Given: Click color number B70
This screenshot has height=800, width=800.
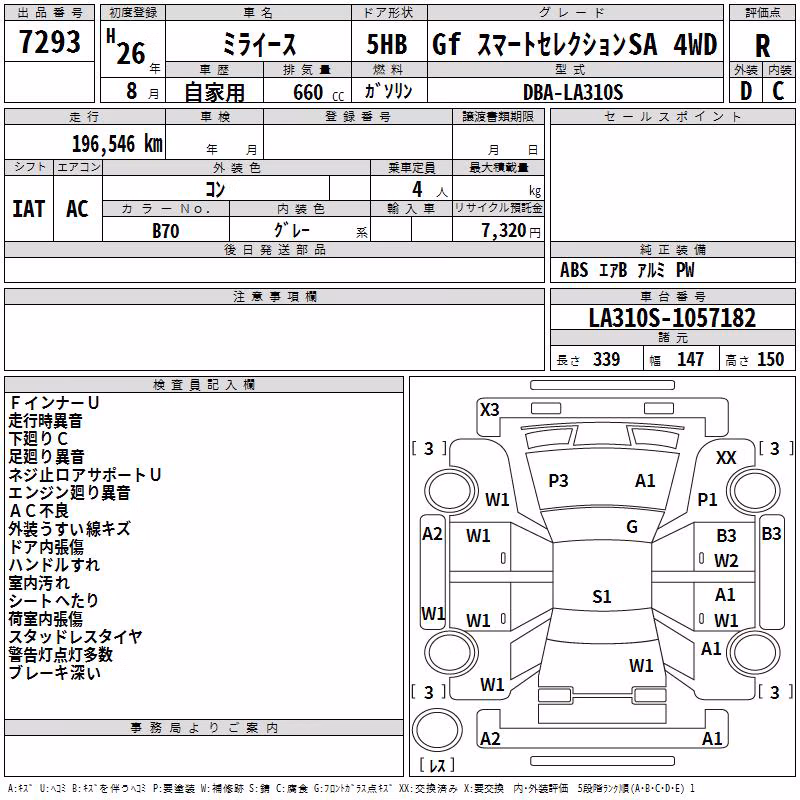Looking at the screenshot, I should (166, 231).
